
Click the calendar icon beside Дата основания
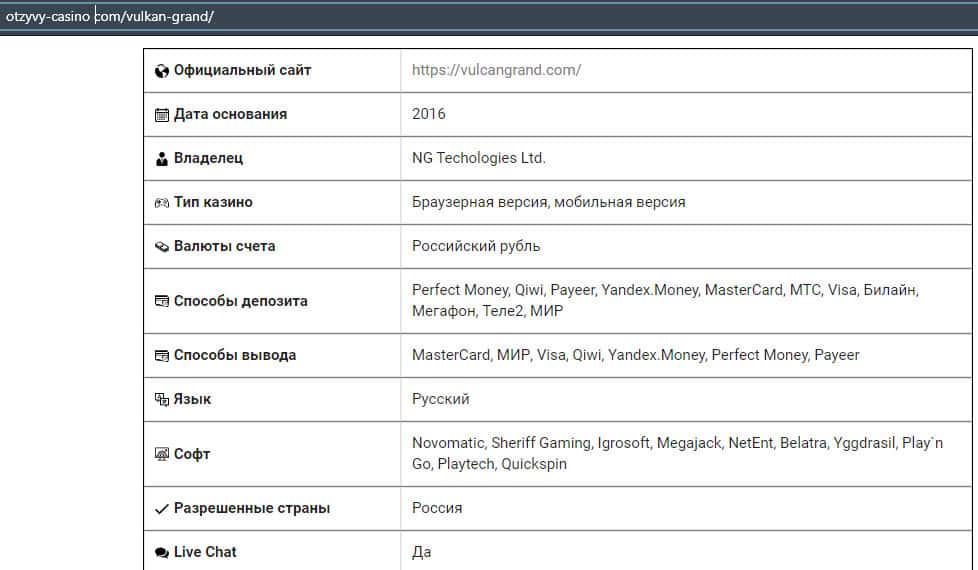pos(162,115)
